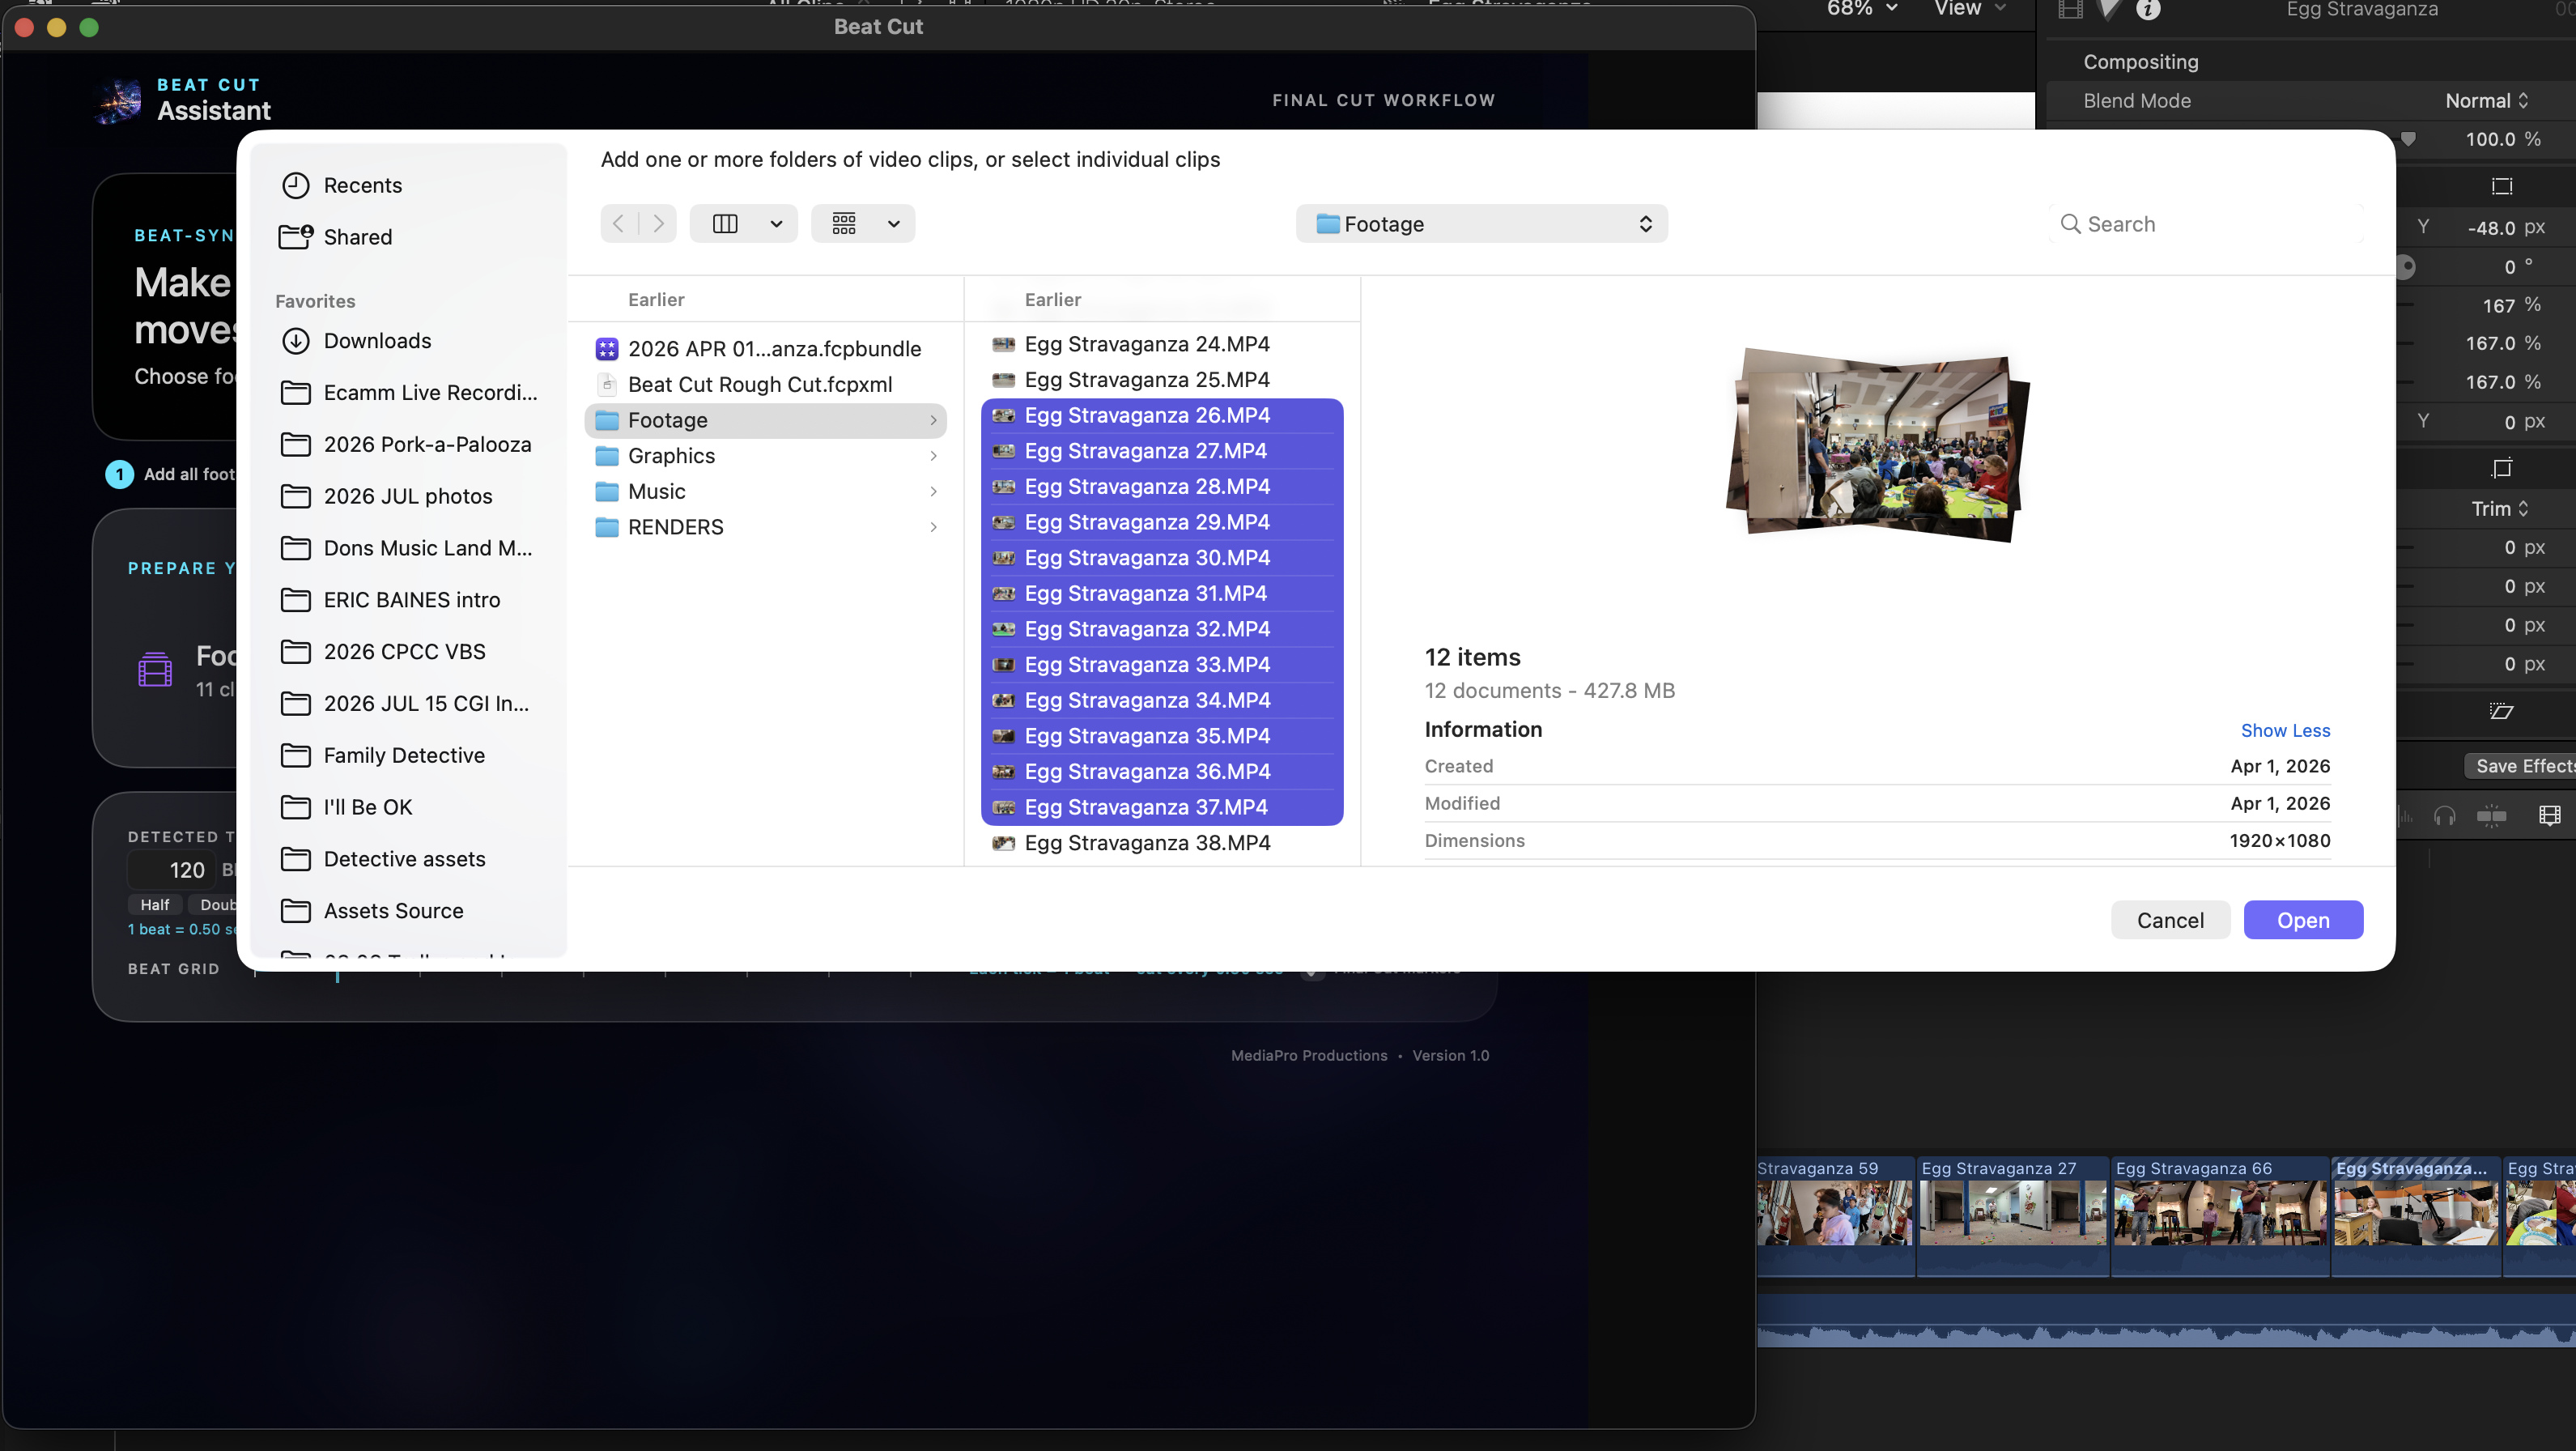Open the Footage location path popup
The image size is (2576, 1451).
click(1481, 224)
